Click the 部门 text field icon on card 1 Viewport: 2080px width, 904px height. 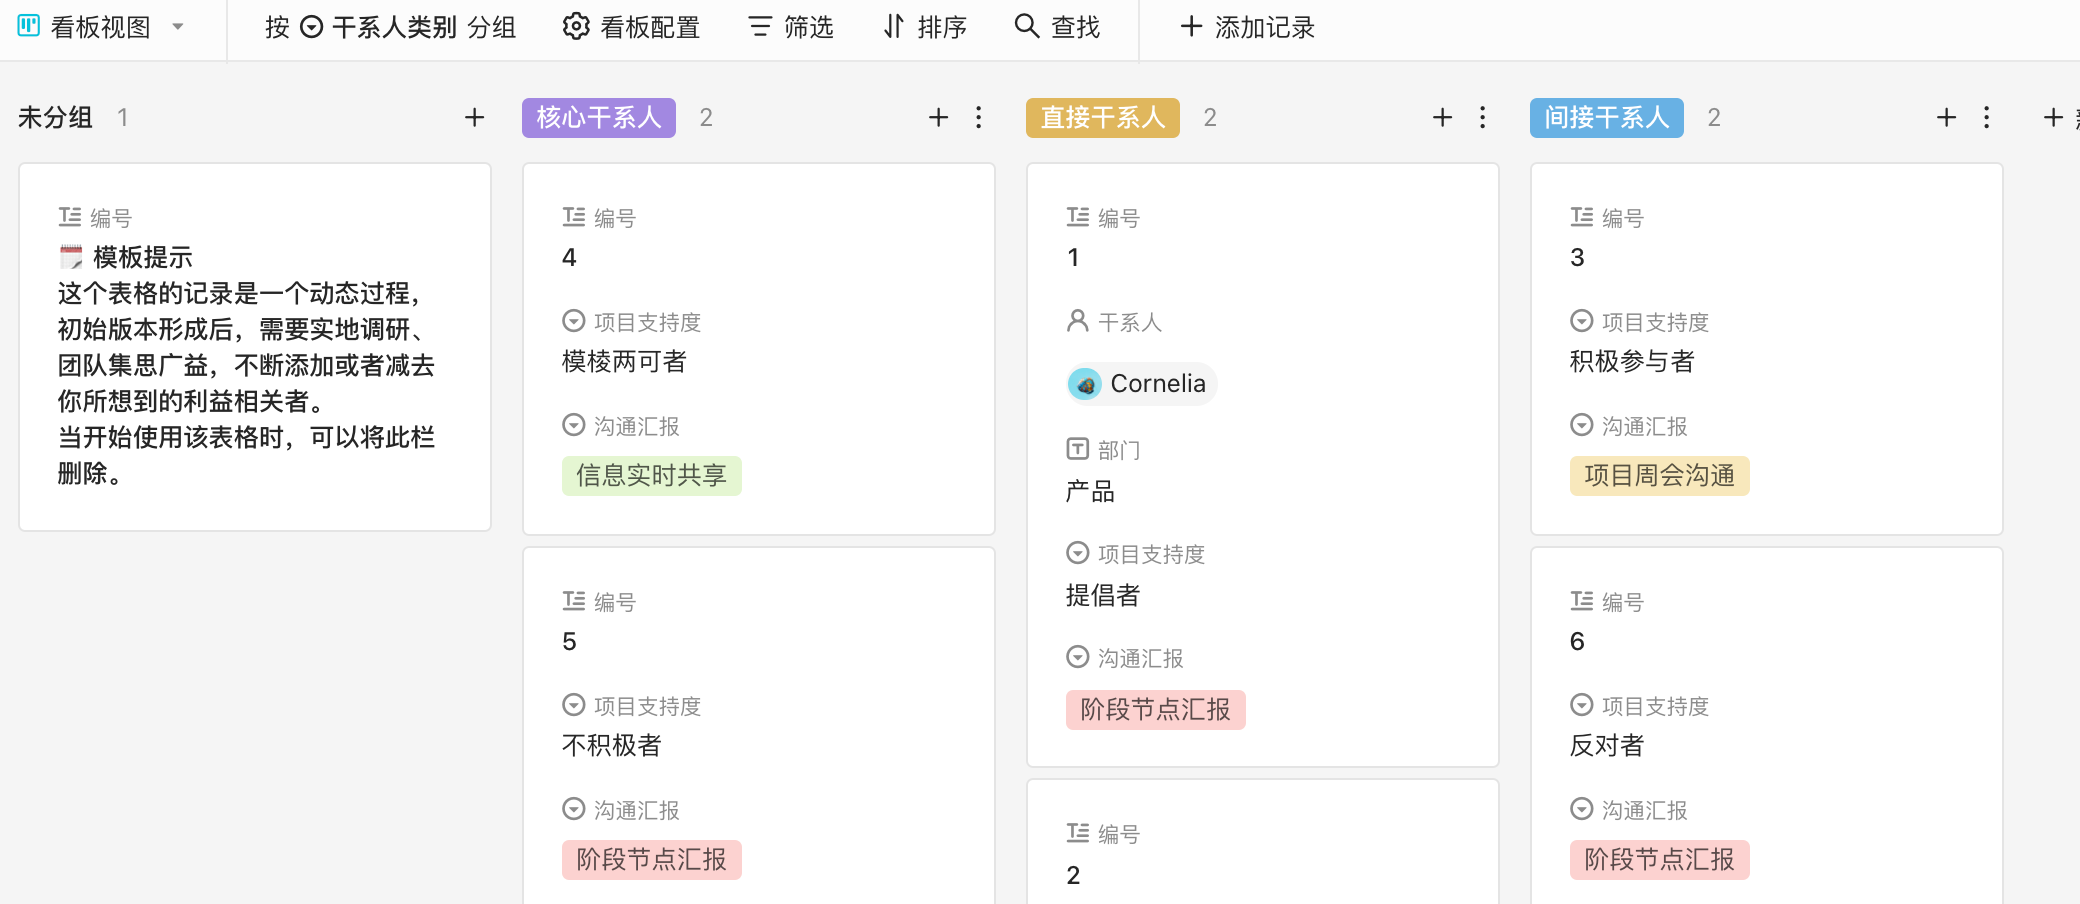click(1077, 450)
